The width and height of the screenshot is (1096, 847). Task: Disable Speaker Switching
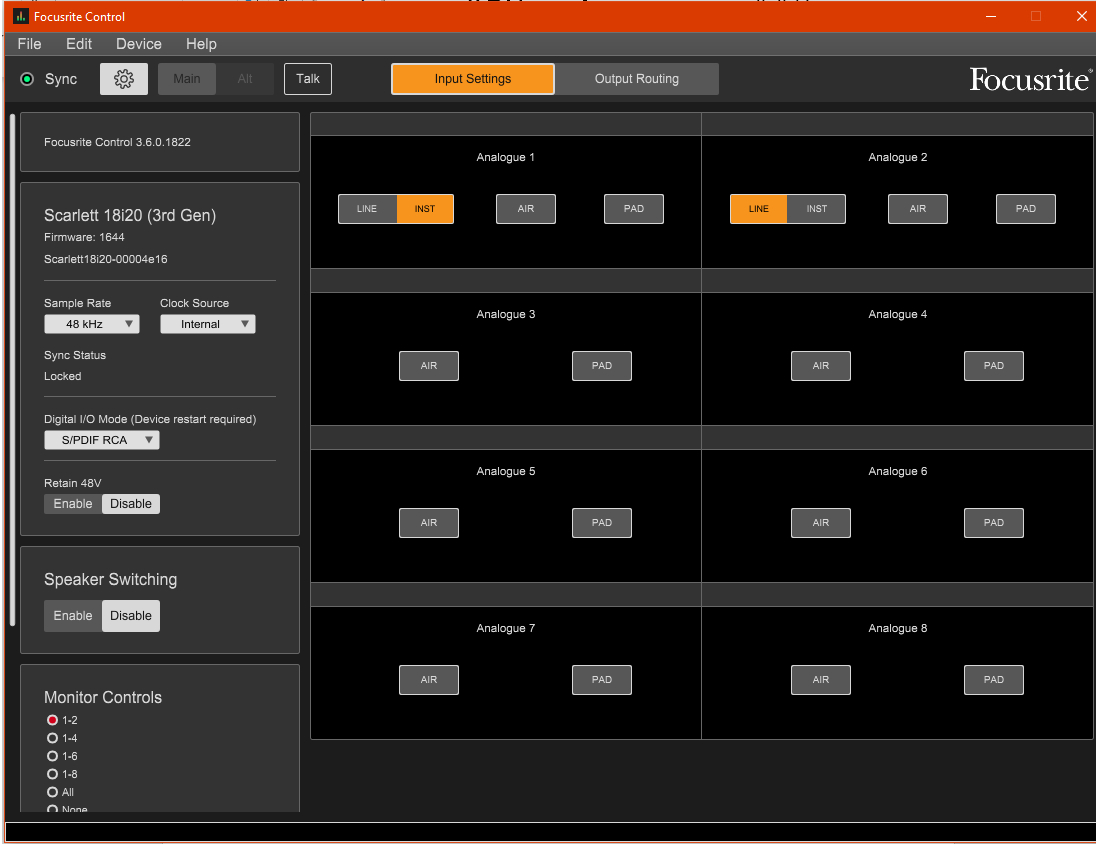(131, 616)
